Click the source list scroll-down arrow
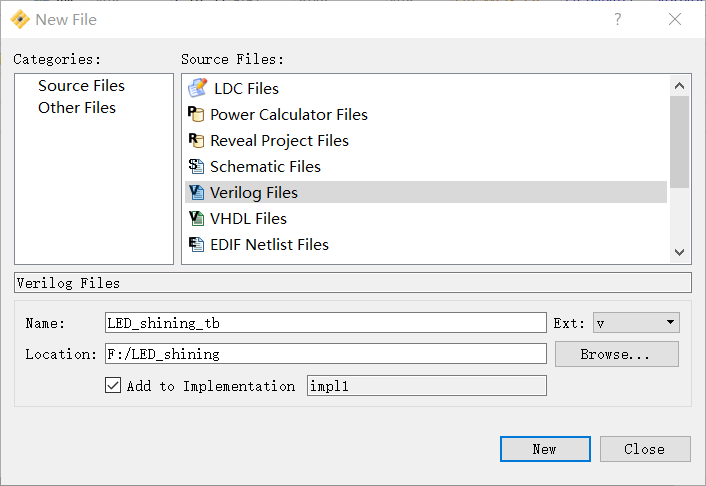This screenshot has height=486, width=706. [x=679, y=252]
